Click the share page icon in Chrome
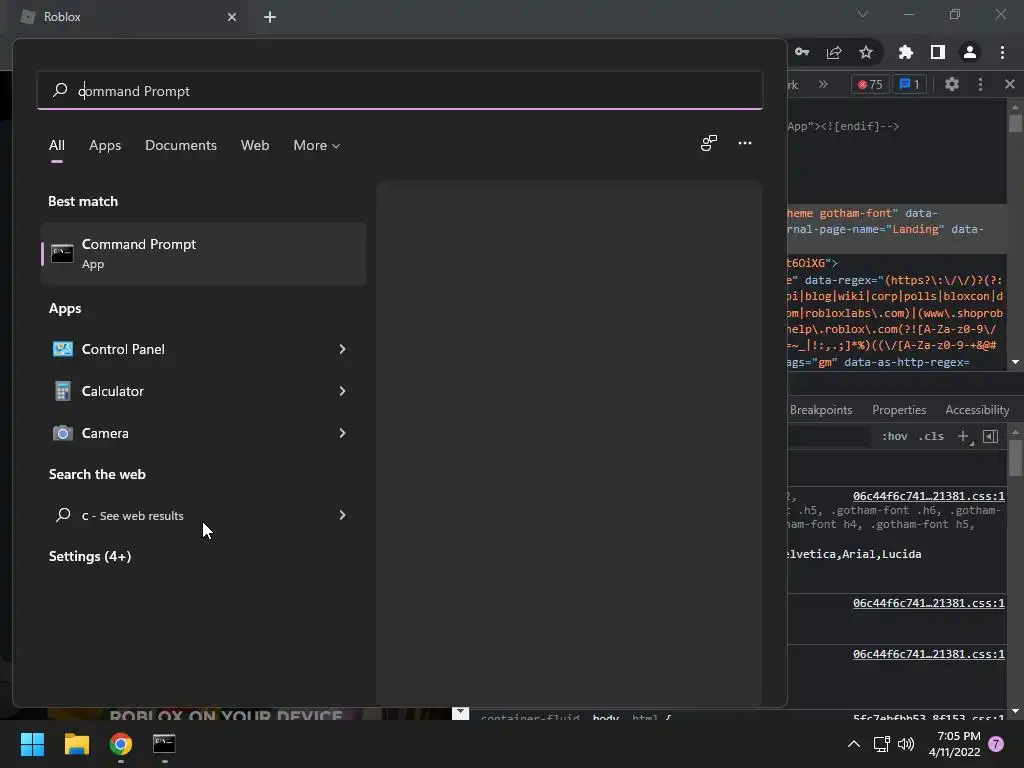This screenshot has height=768, width=1024. point(833,52)
